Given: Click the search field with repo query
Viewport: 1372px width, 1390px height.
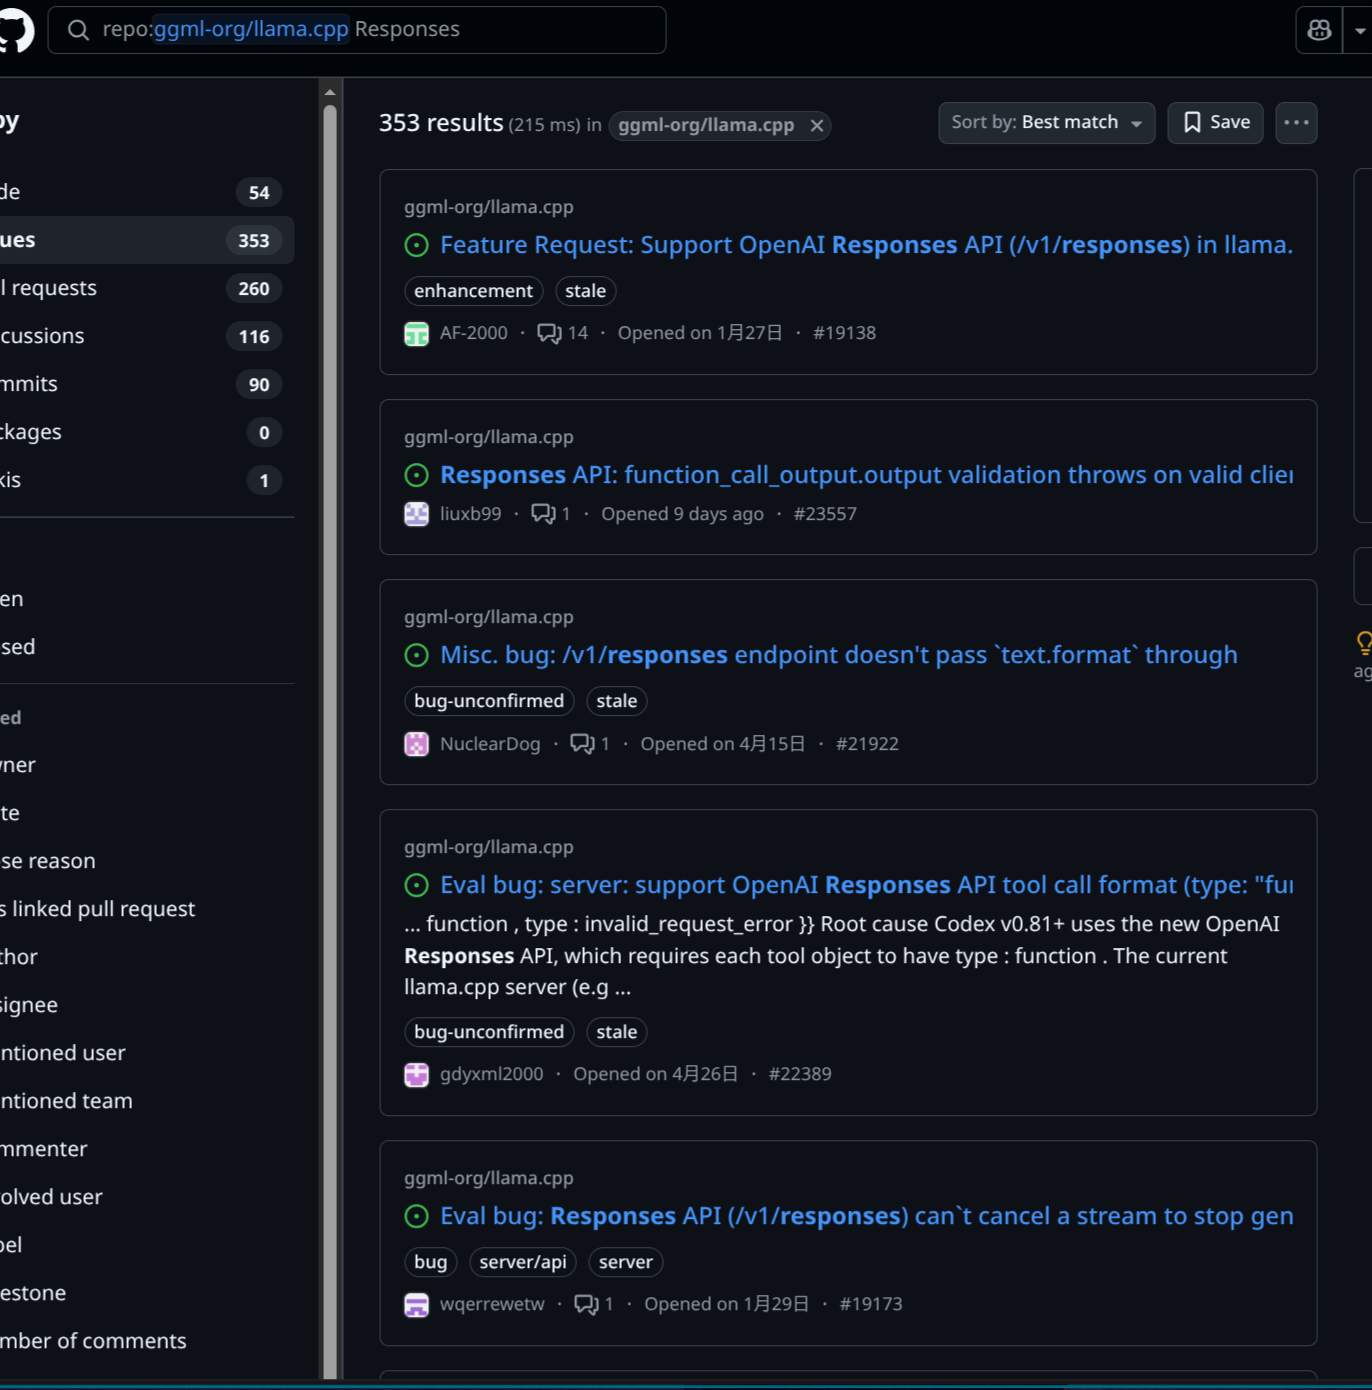Looking at the screenshot, I should coord(357,30).
